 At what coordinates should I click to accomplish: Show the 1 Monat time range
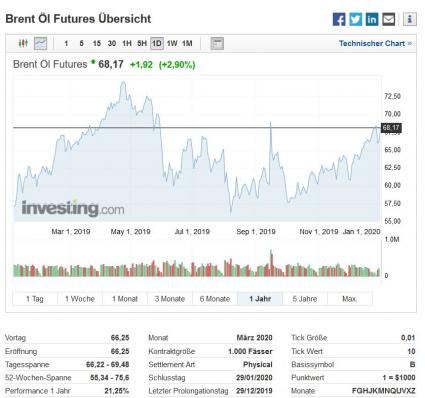(x=125, y=299)
